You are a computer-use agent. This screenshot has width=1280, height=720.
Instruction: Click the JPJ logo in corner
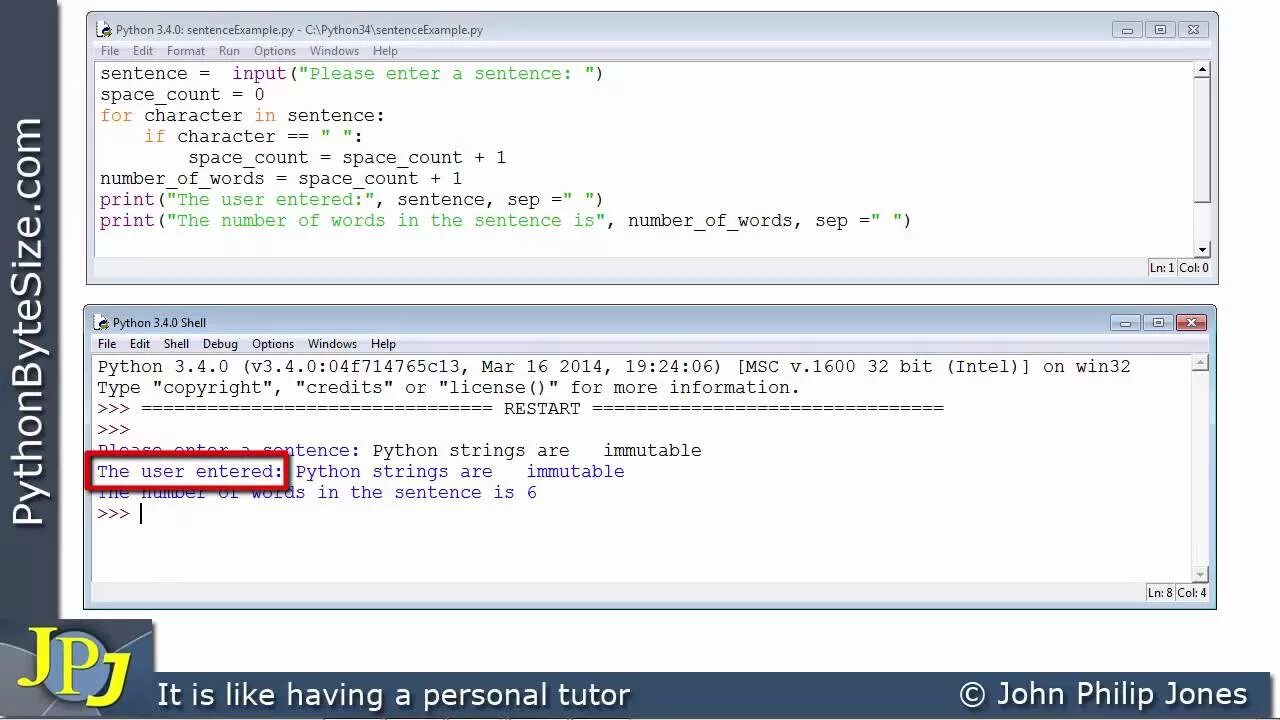coord(76,668)
